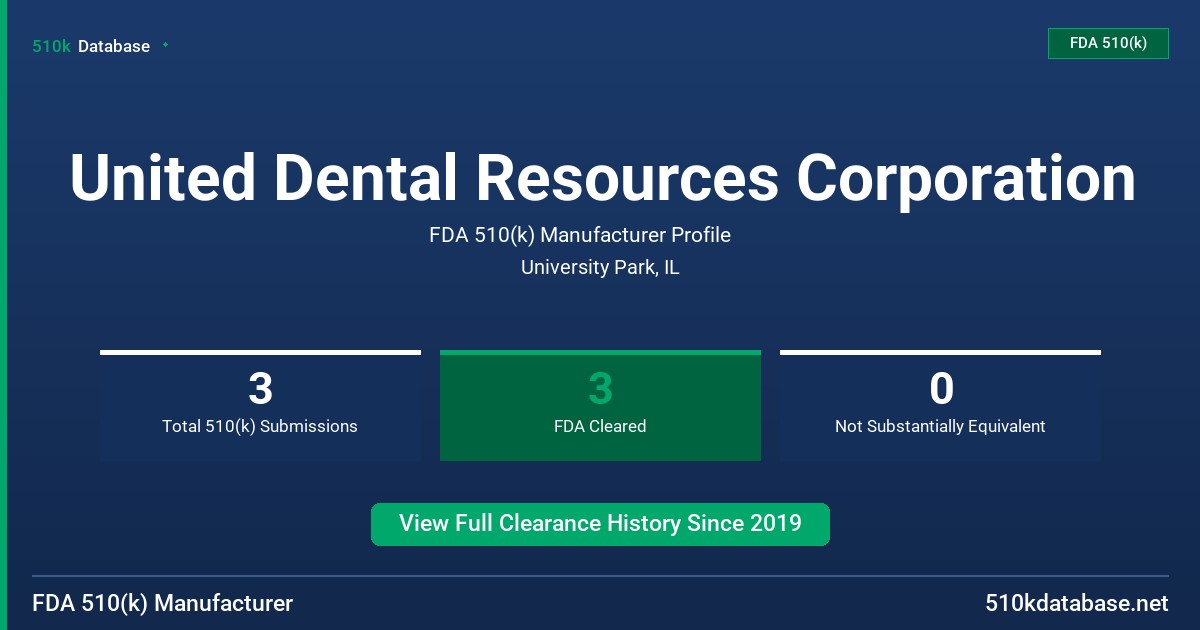Click the FDA 510(k) badge
This screenshot has width=1200, height=630.
coord(1108,43)
